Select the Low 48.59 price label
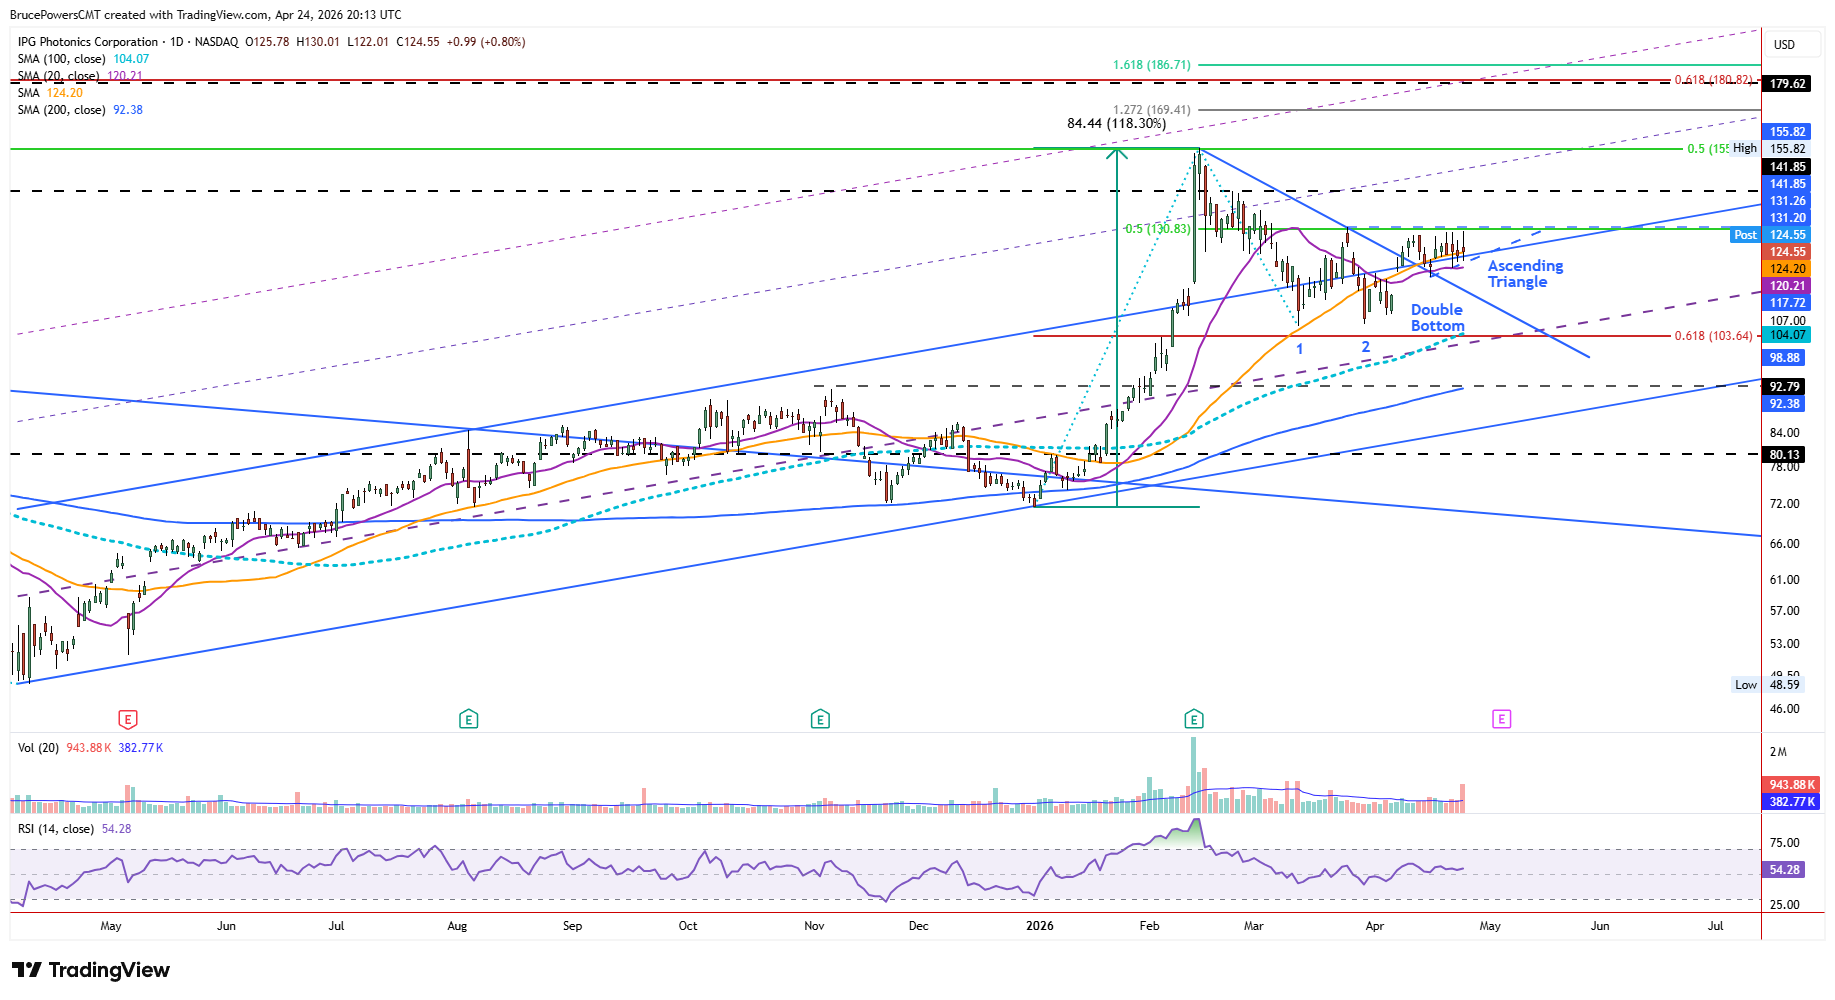This screenshot has height=1000, width=1835. coord(1767,685)
